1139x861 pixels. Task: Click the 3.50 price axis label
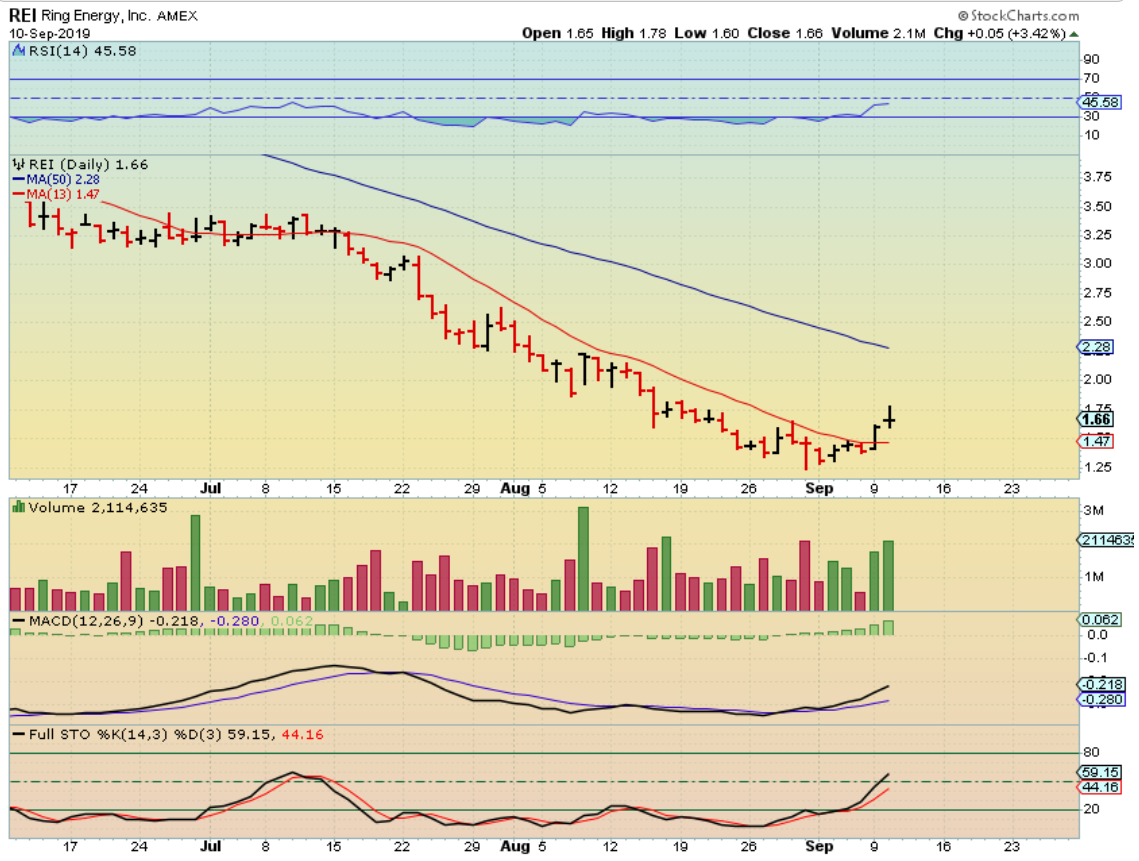(x=1097, y=206)
